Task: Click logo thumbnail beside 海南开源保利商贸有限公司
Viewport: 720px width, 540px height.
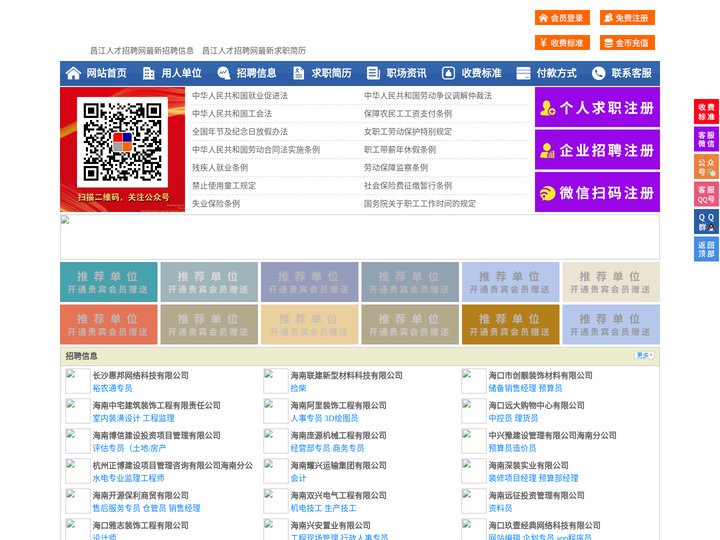Action: (x=77, y=501)
